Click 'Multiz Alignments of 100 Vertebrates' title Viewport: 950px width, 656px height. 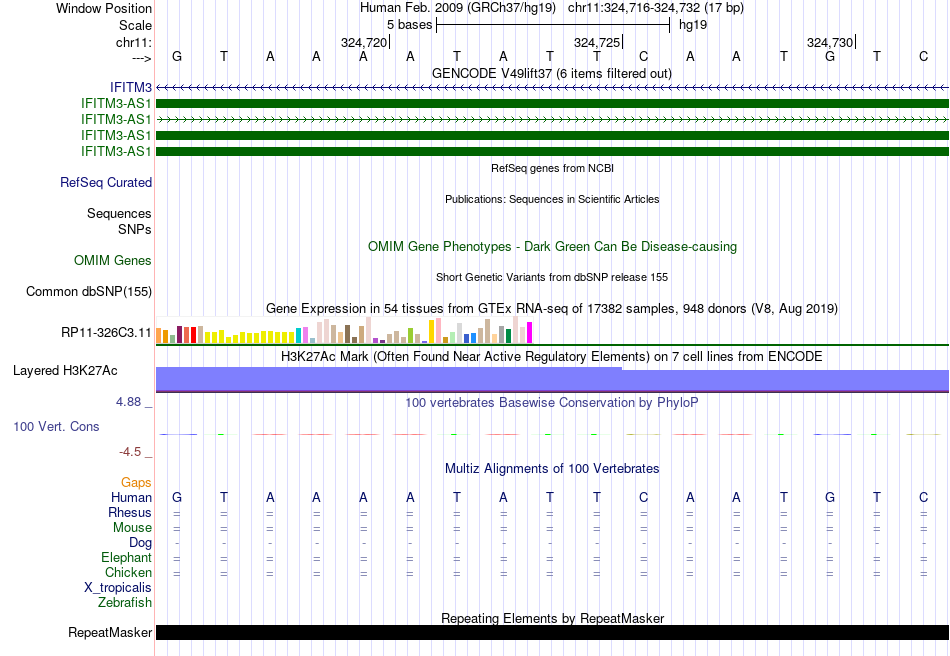[x=552, y=468]
